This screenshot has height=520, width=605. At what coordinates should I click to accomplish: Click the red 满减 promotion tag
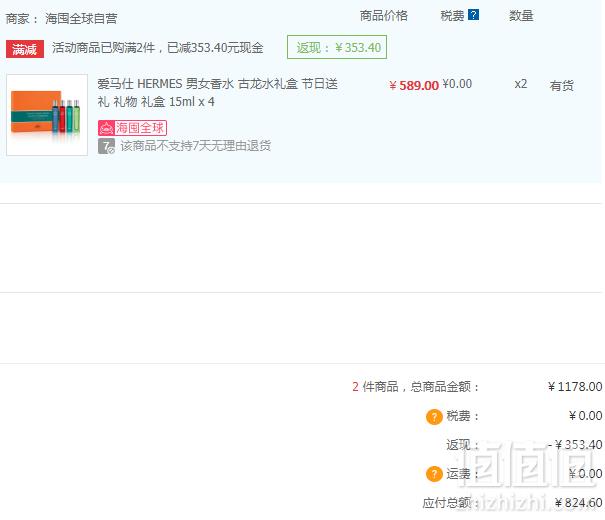click(x=25, y=49)
